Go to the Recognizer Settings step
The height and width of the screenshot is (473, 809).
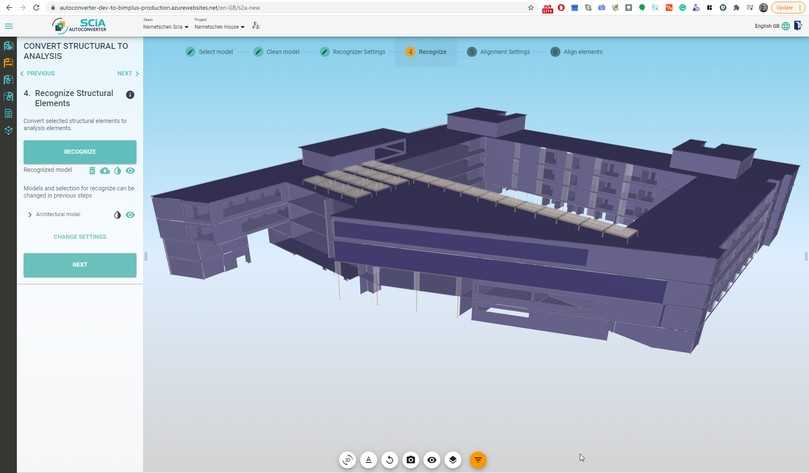click(x=351, y=51)
